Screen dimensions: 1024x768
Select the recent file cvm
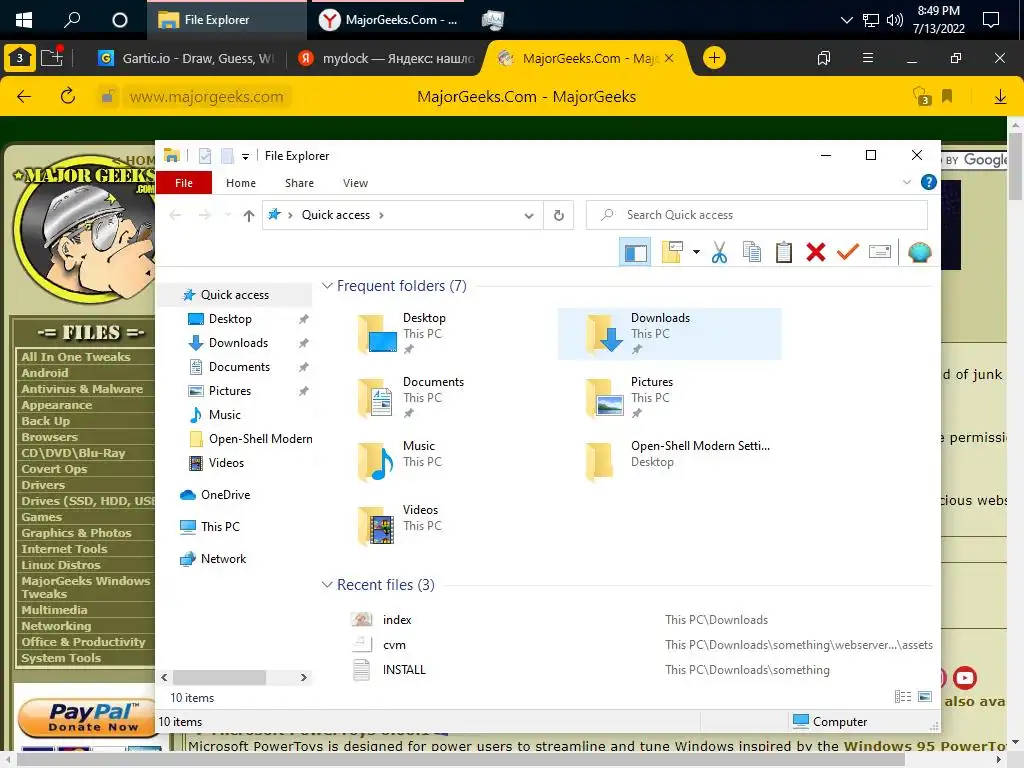point(394,645)
